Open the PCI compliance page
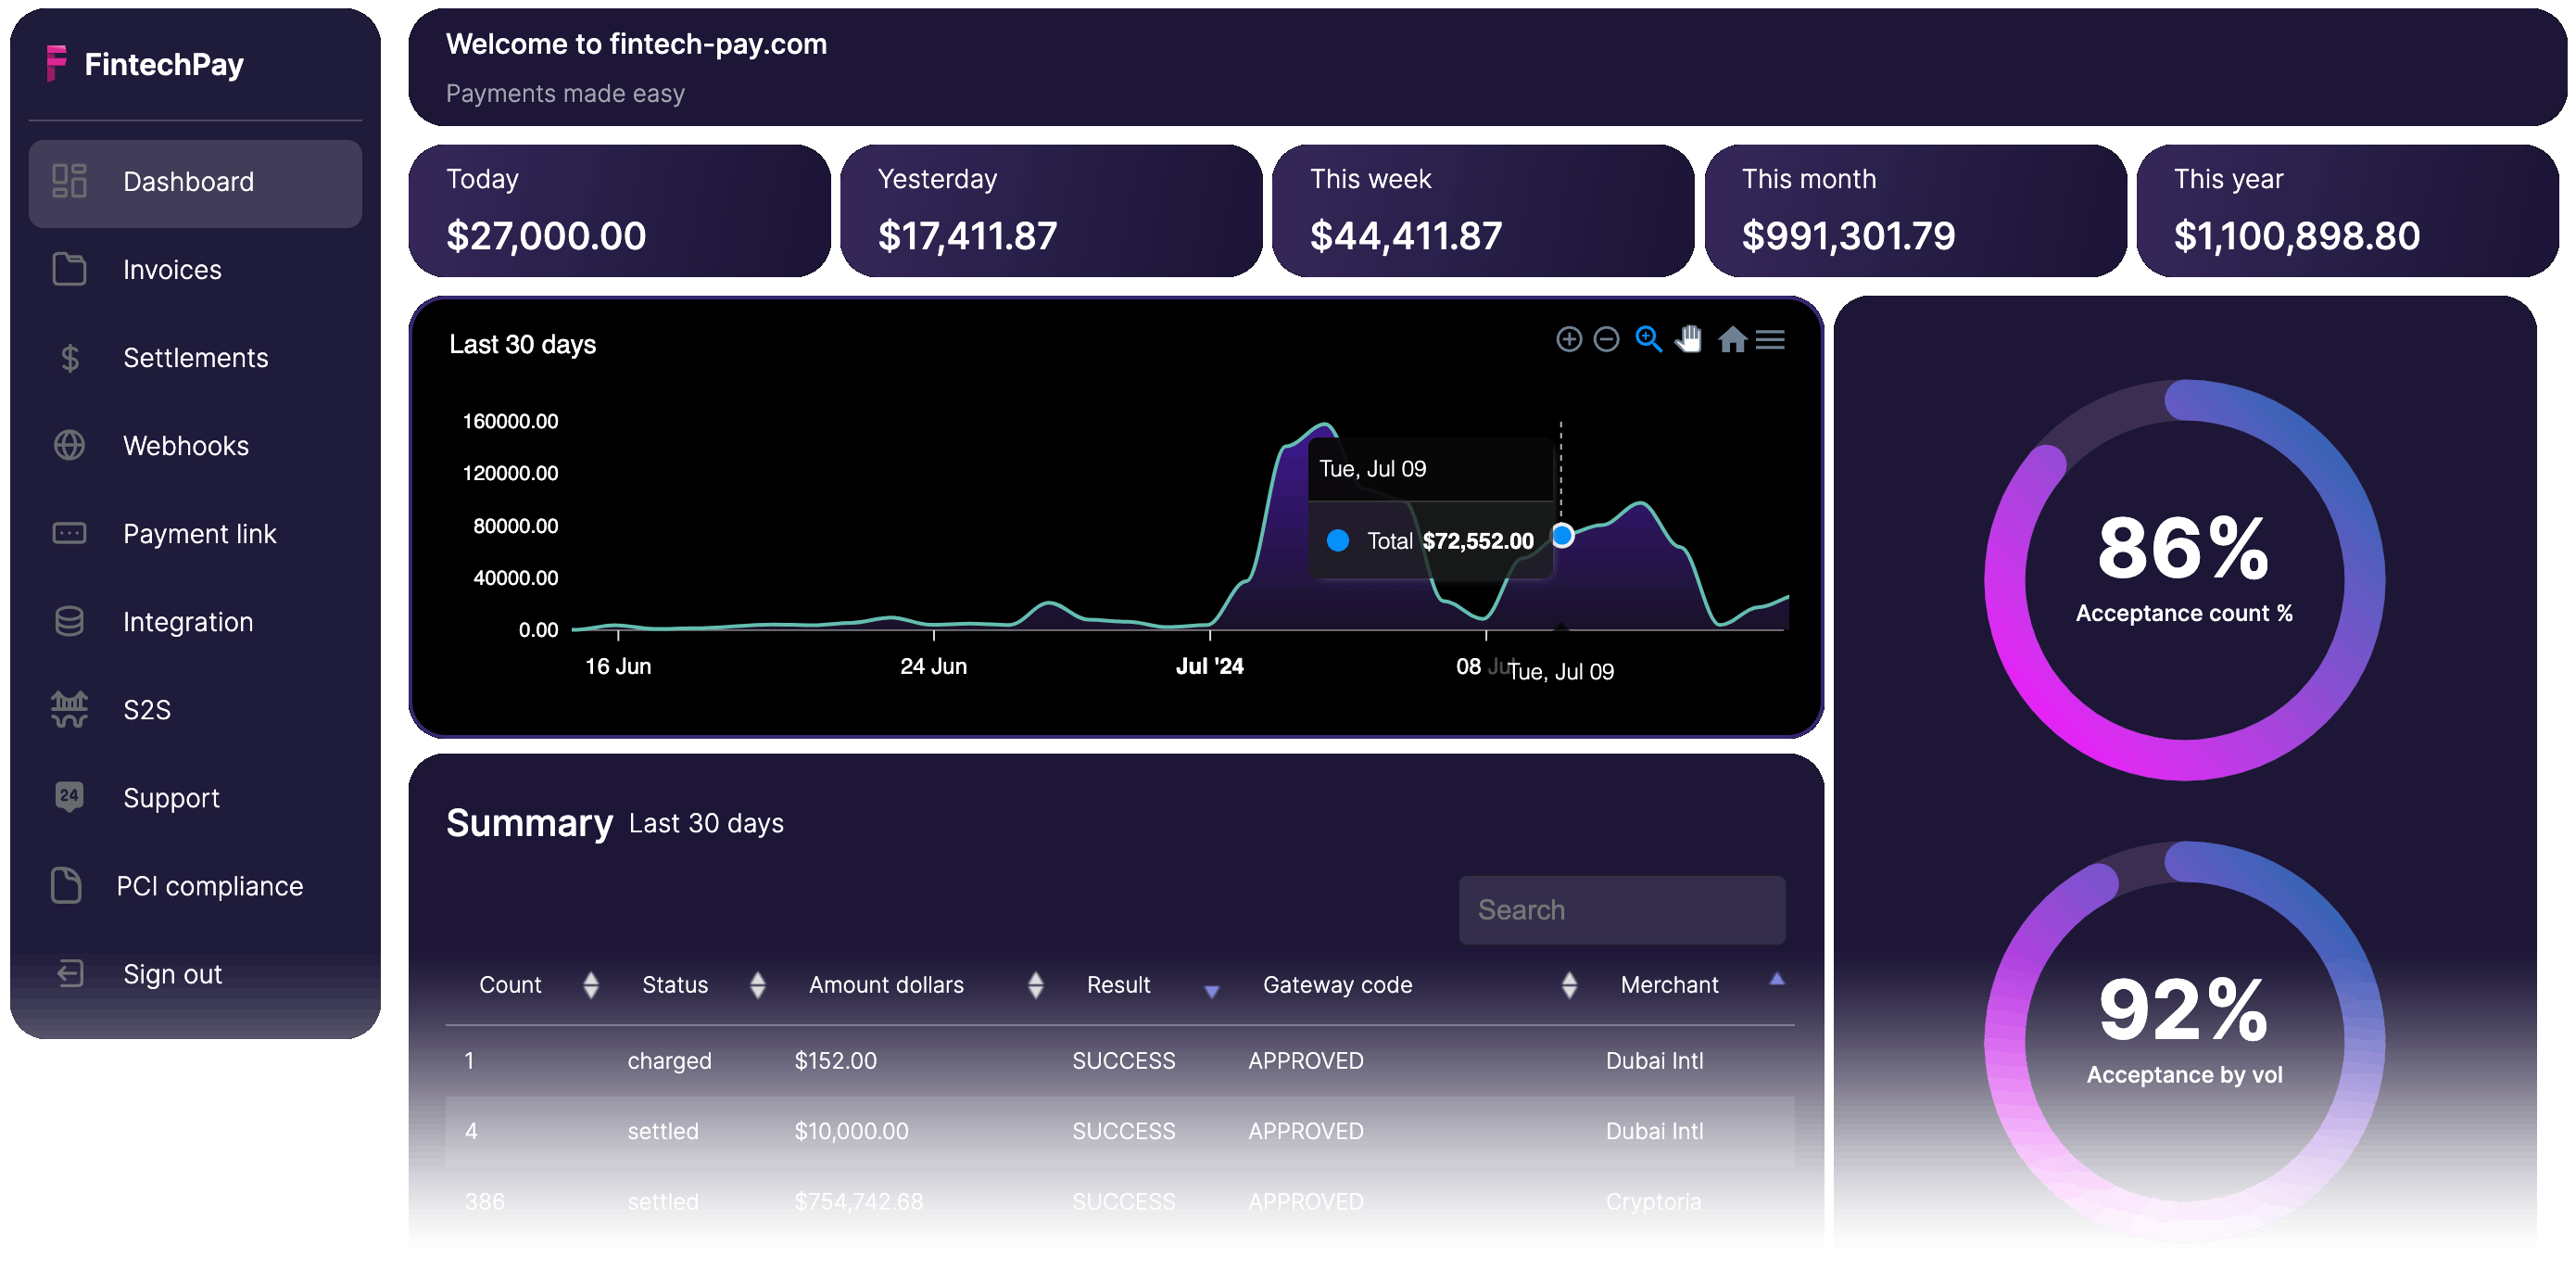 (209, 886)
